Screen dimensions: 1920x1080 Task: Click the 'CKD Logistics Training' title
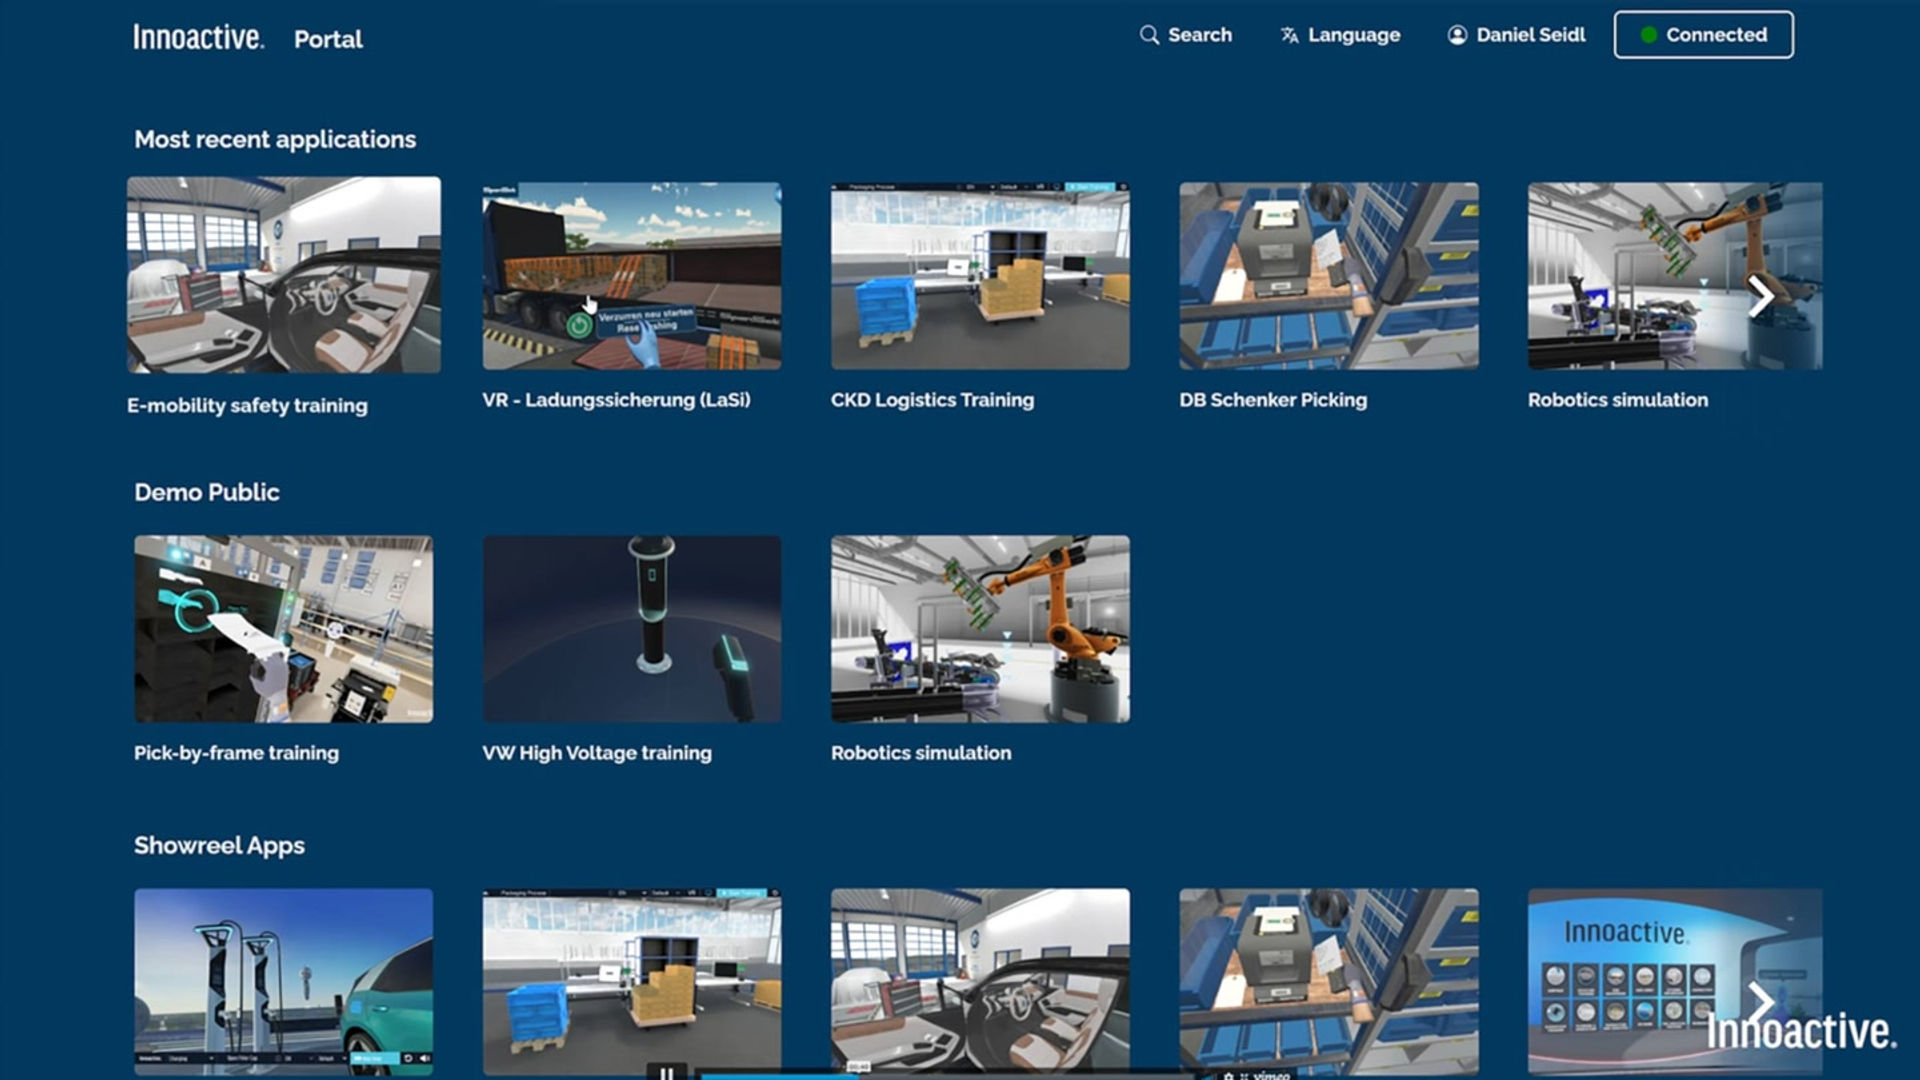[x=932, y=400]
